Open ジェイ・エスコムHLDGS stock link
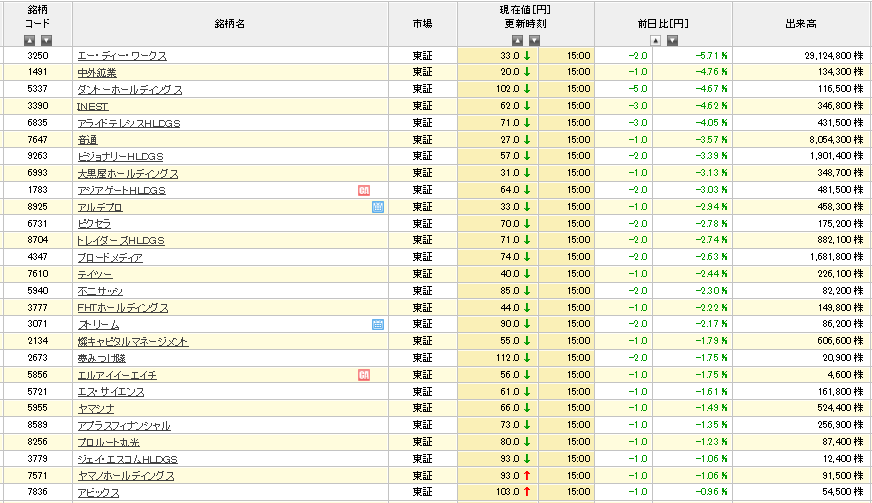The height and width of the screenshot is (503, 872). tap(127, 459)
